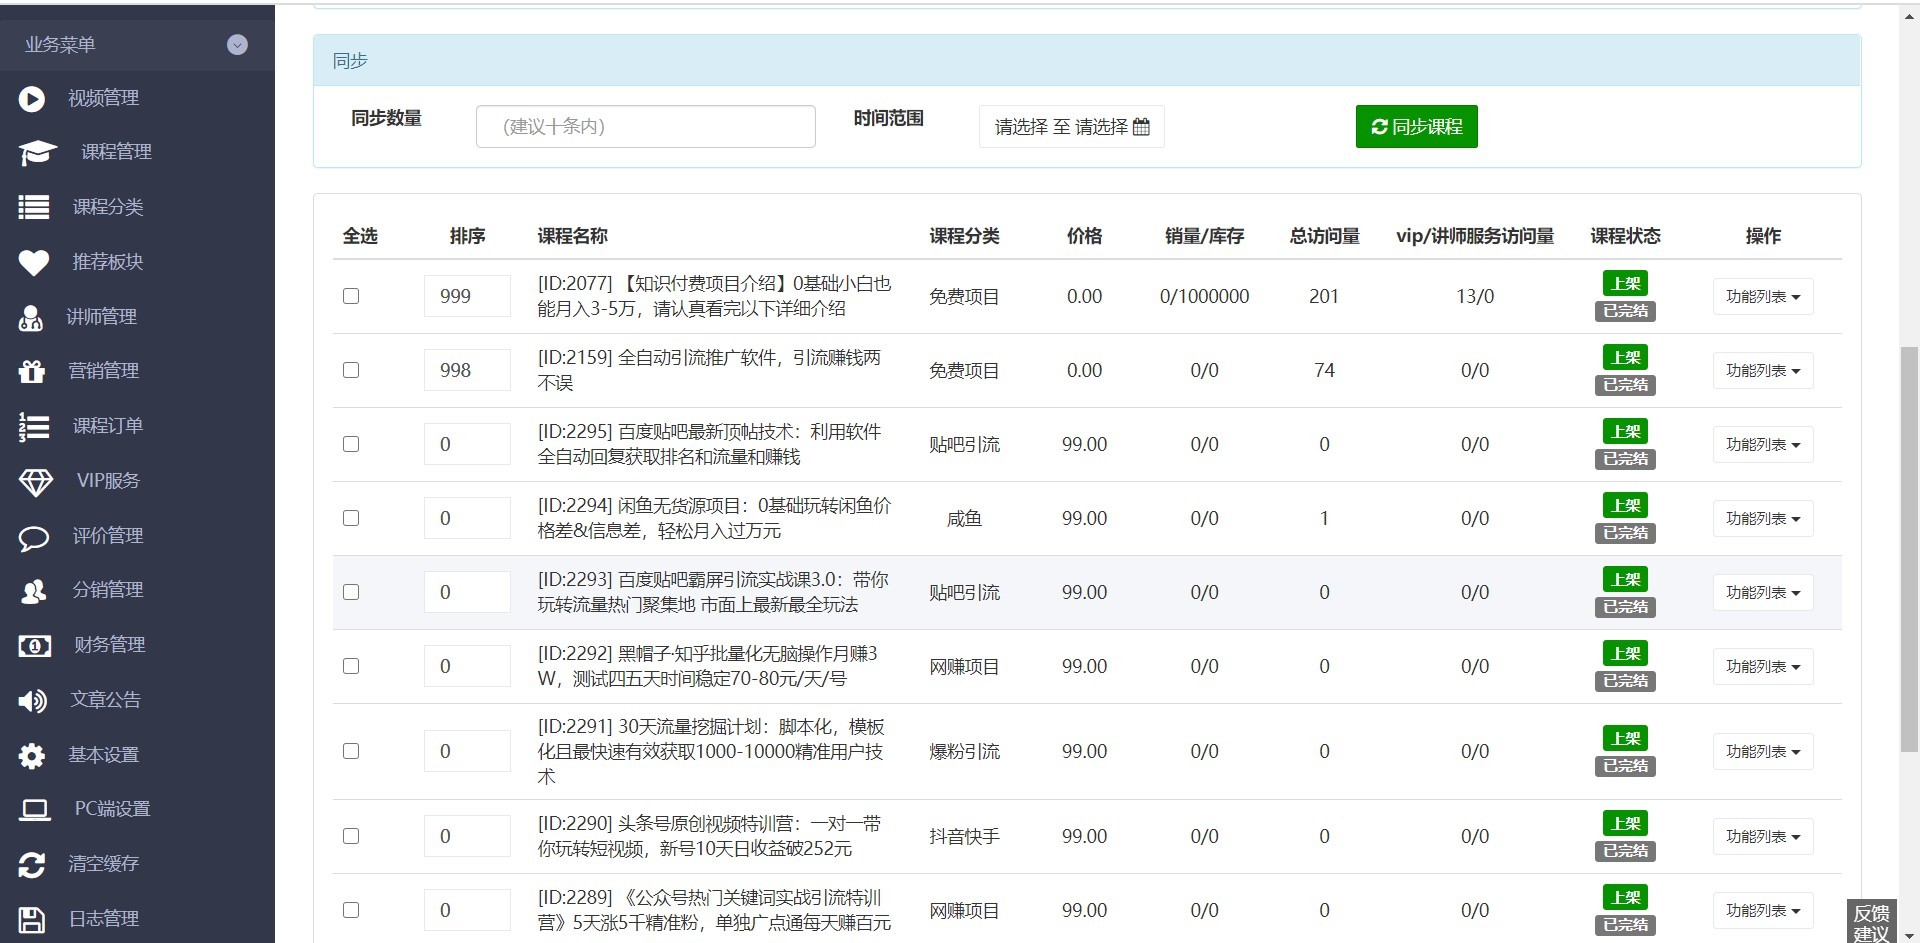Mark checkbox for course ID:2289
1920x943 pixels.
pos(351,910)
